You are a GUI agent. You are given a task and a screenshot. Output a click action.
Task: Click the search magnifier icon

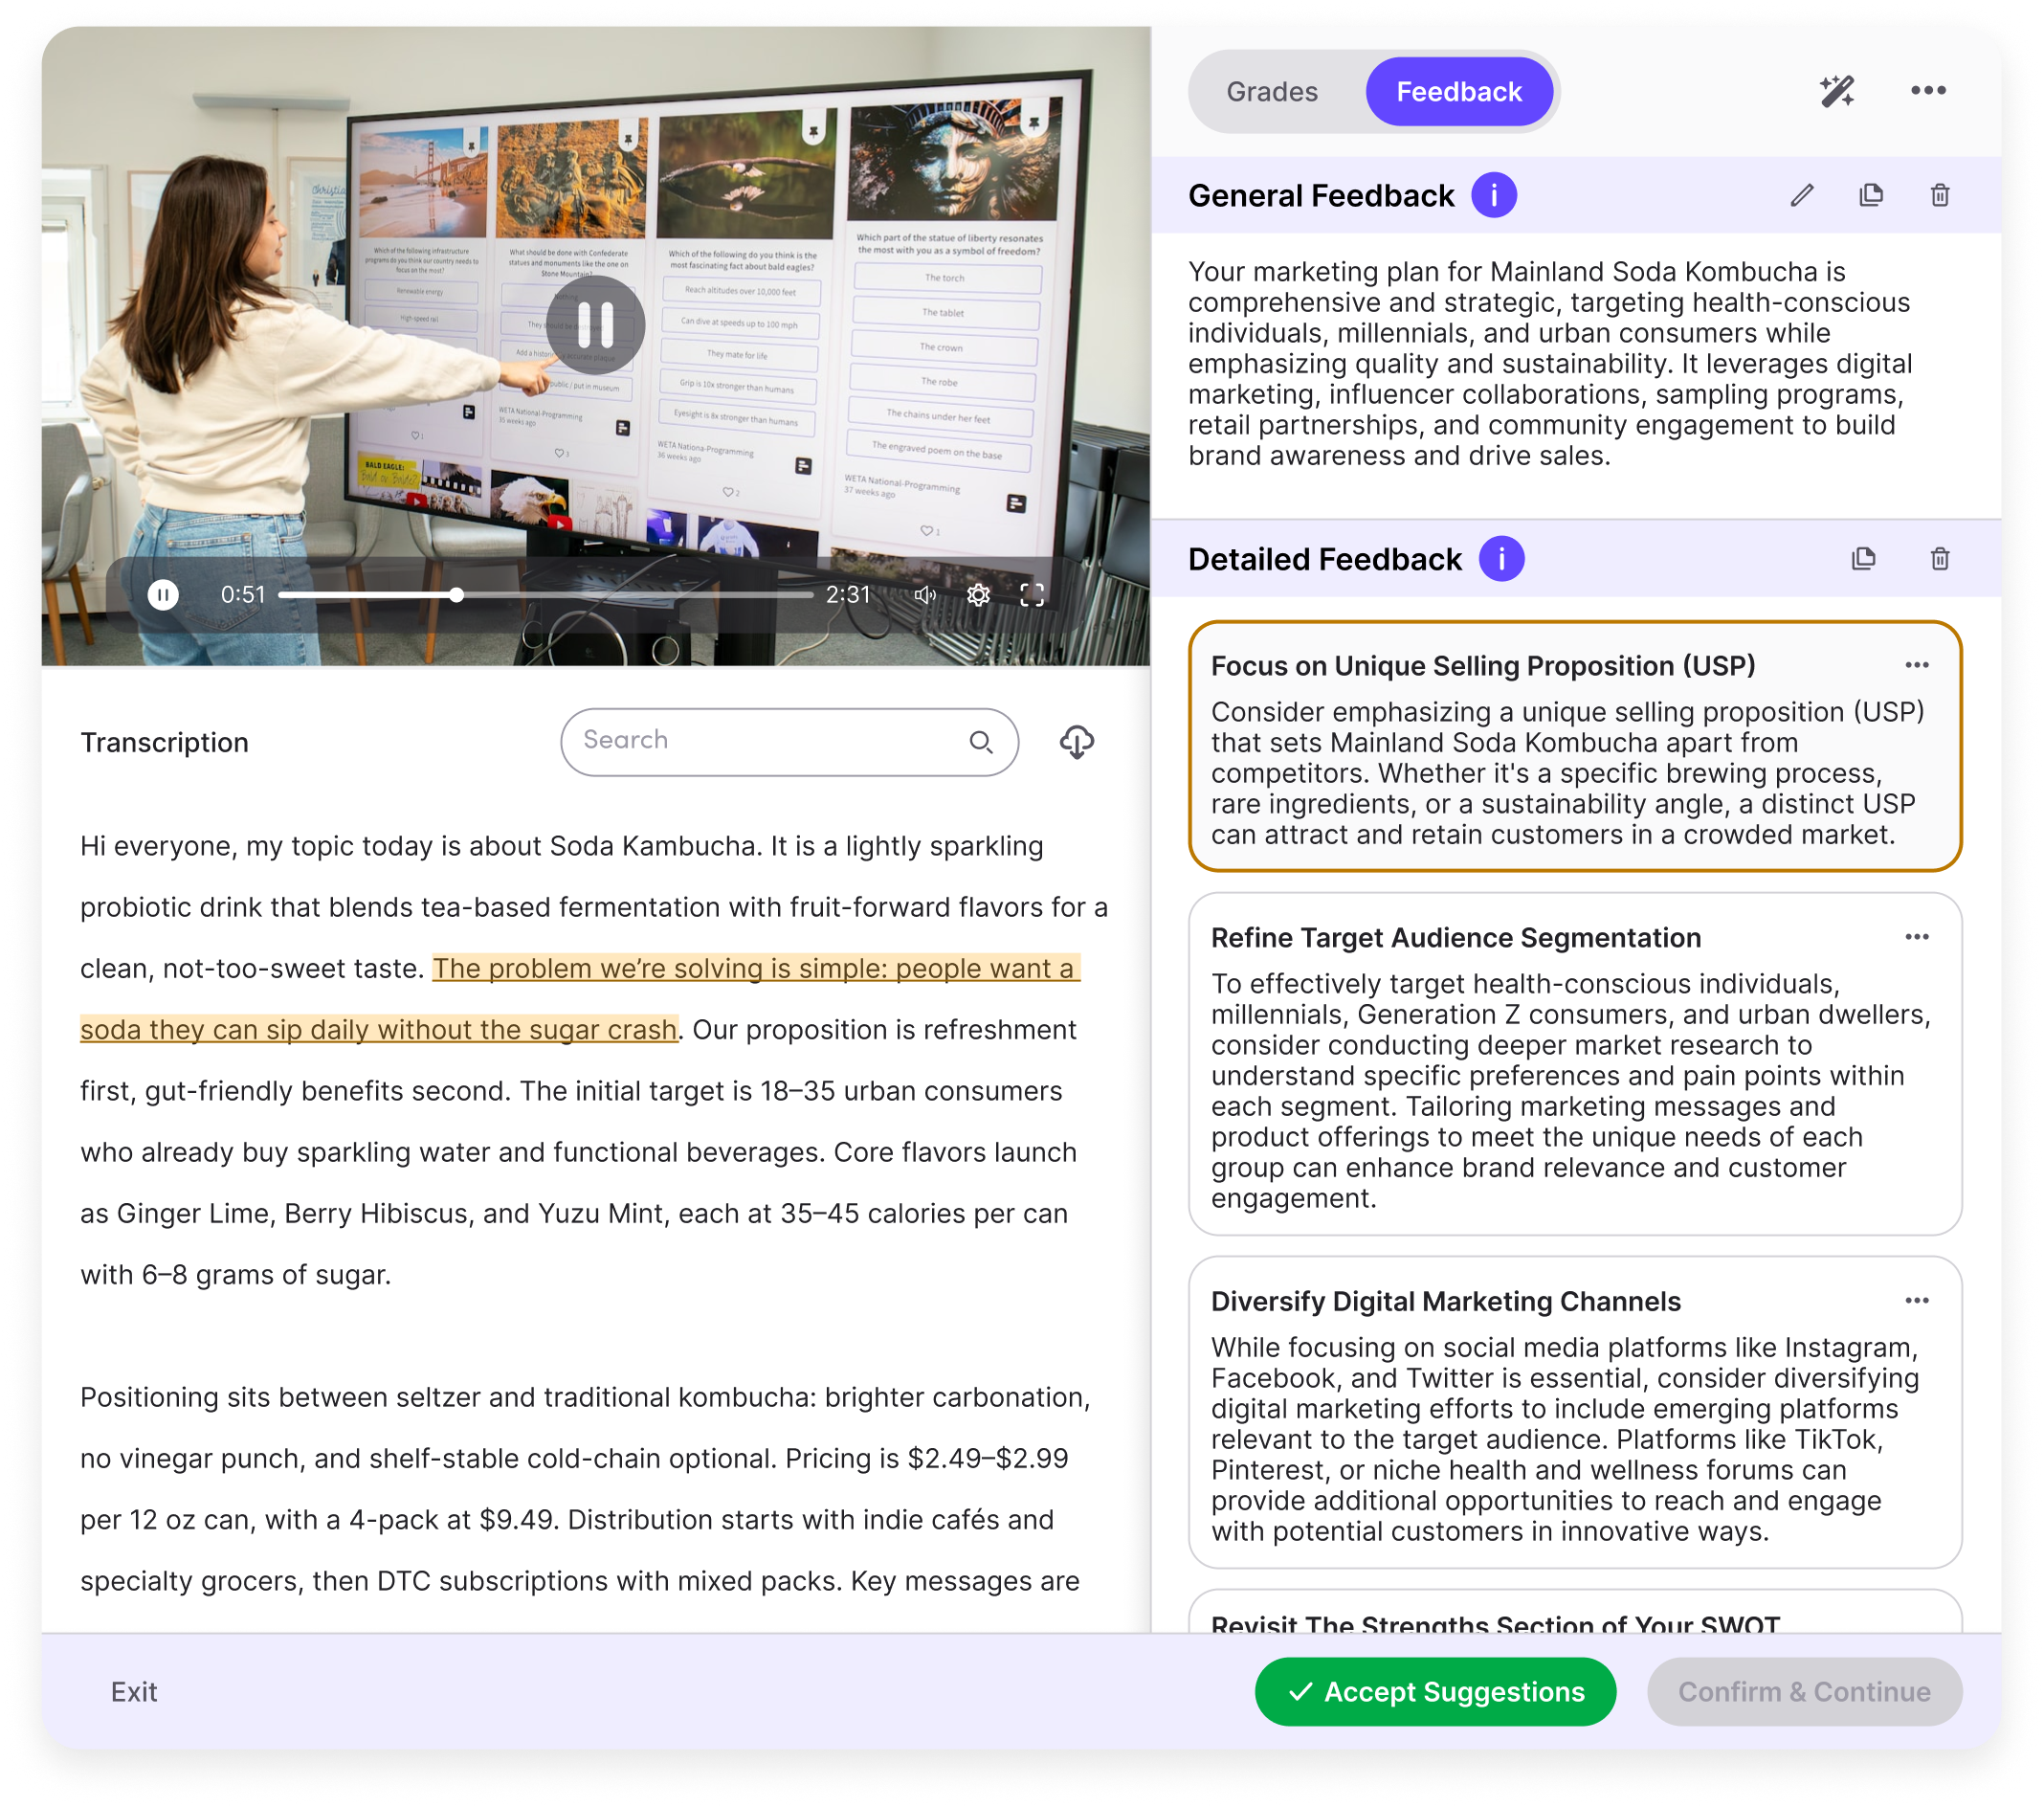(981, 742)
